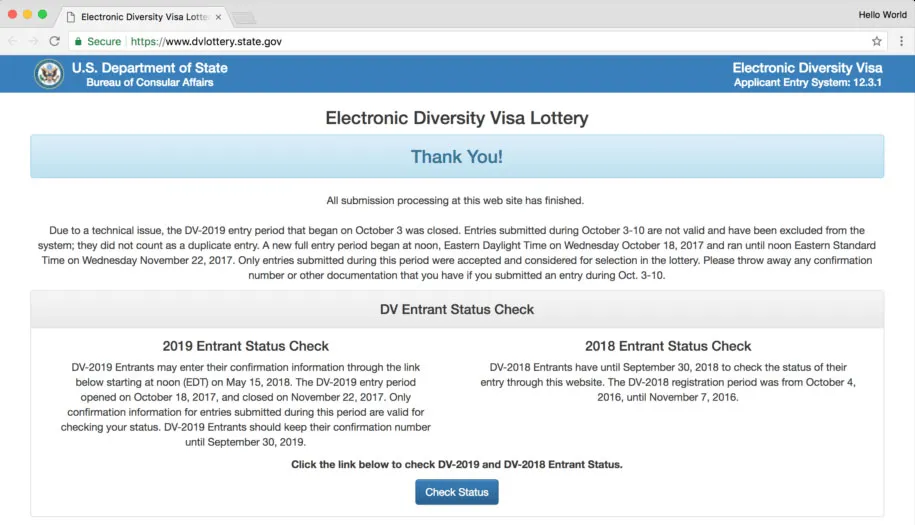Click the browser back arrow
The width and height of the screenshot is (915, 525).
click(13, 41)
